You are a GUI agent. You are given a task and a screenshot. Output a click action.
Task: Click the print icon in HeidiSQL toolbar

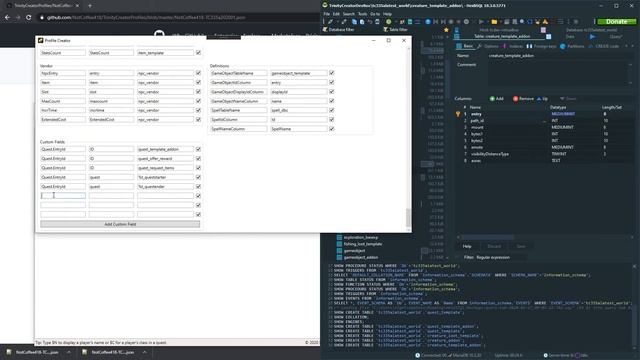click(377, 22)
